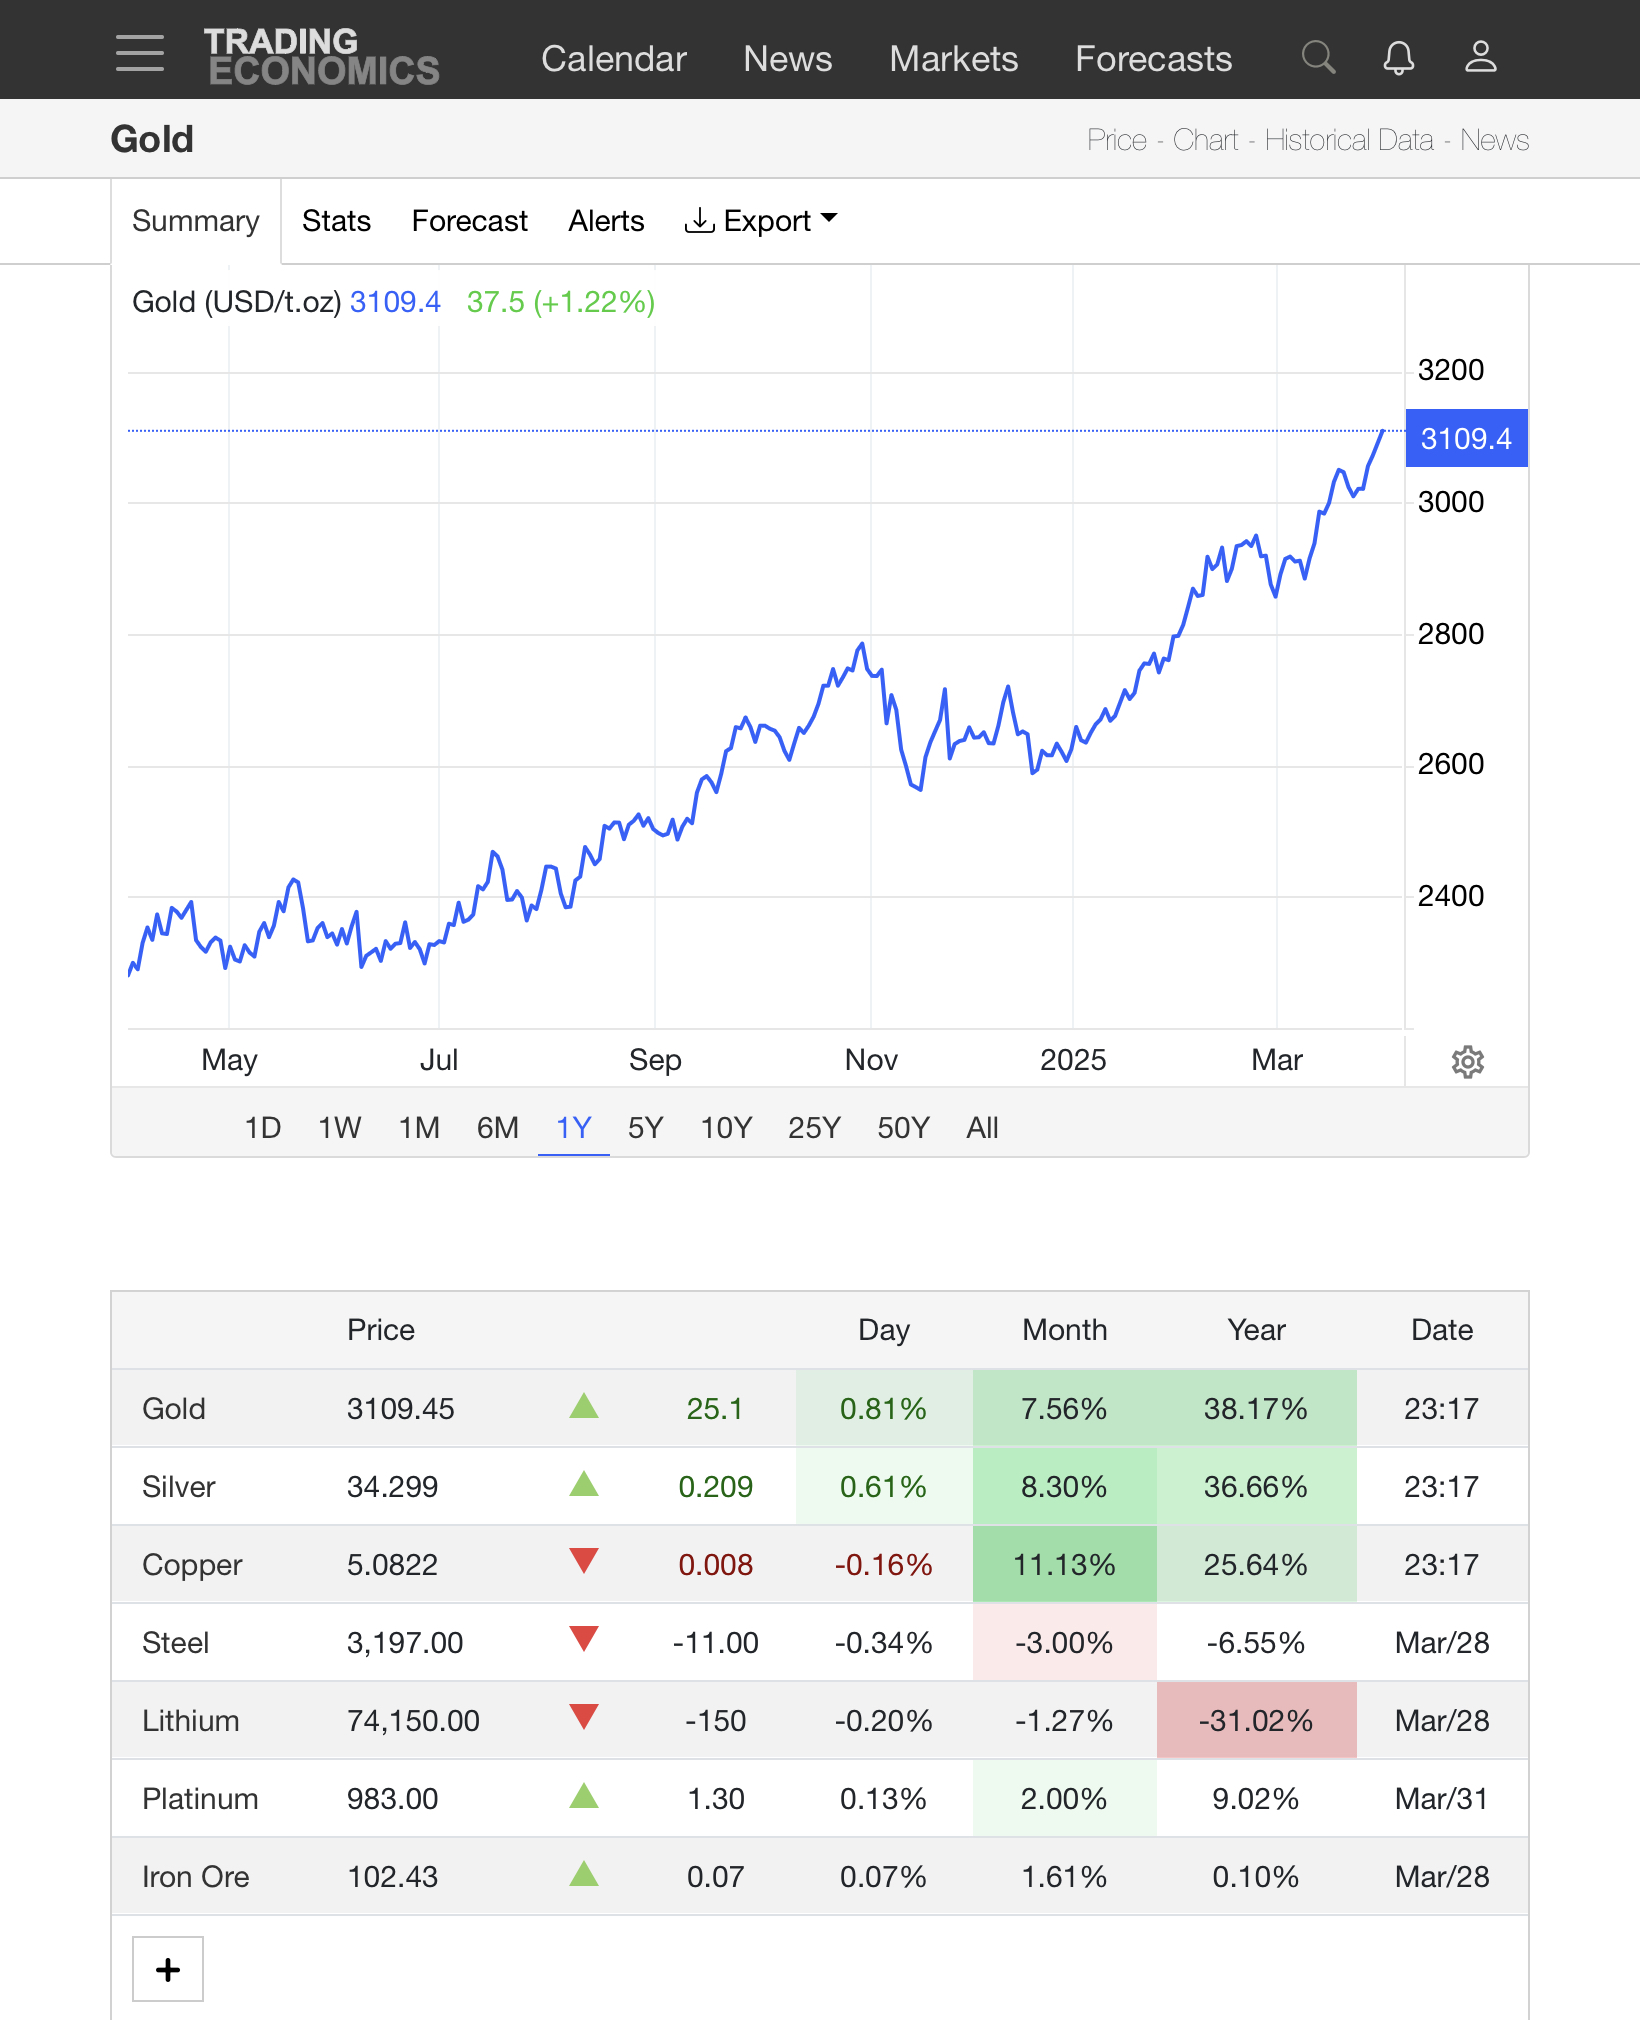Switch to the Alerts tab
Screen dimensions: 1640x2020
(x=606, y=221)
